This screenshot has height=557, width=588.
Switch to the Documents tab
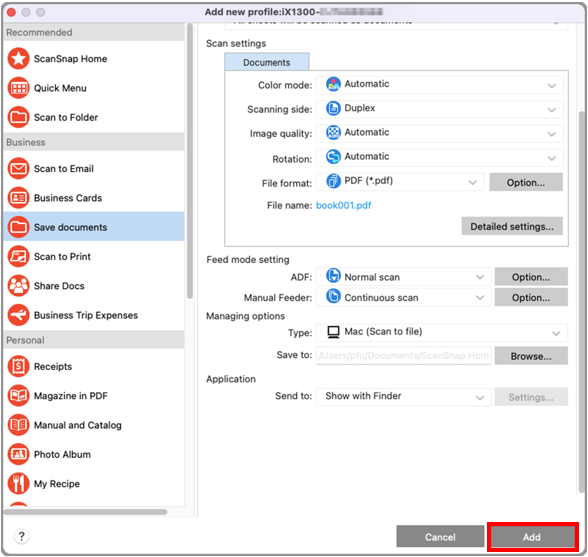pyautogui.click(x=267, y=62)
